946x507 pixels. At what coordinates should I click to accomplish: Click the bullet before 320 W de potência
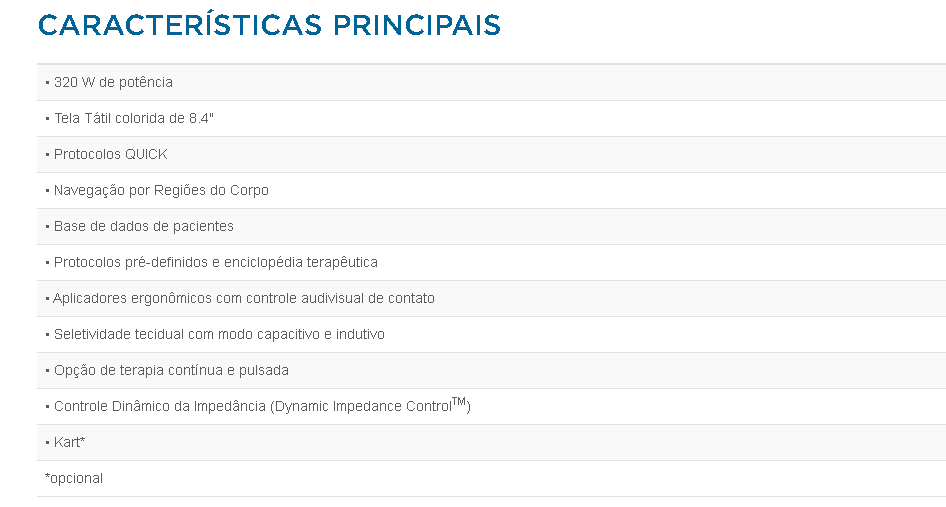[48, 83]
